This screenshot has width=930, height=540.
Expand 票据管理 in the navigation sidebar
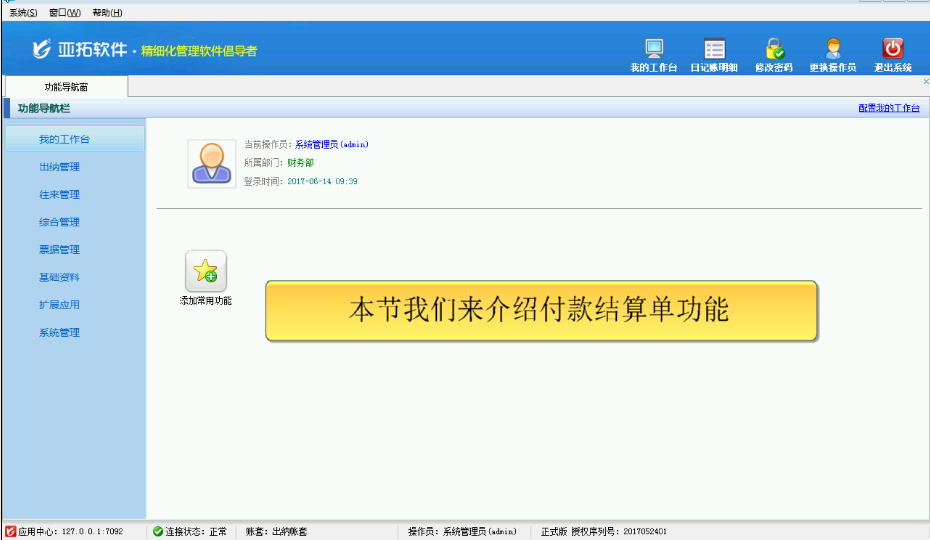(59, 250)
